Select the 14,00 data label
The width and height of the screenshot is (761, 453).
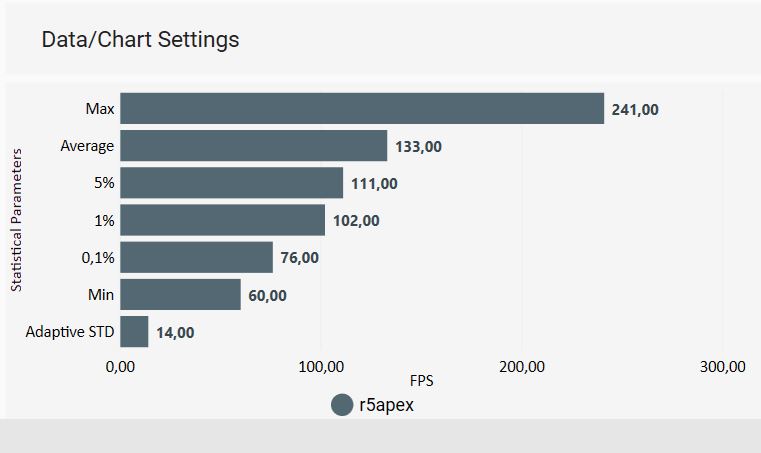(175, 333)
